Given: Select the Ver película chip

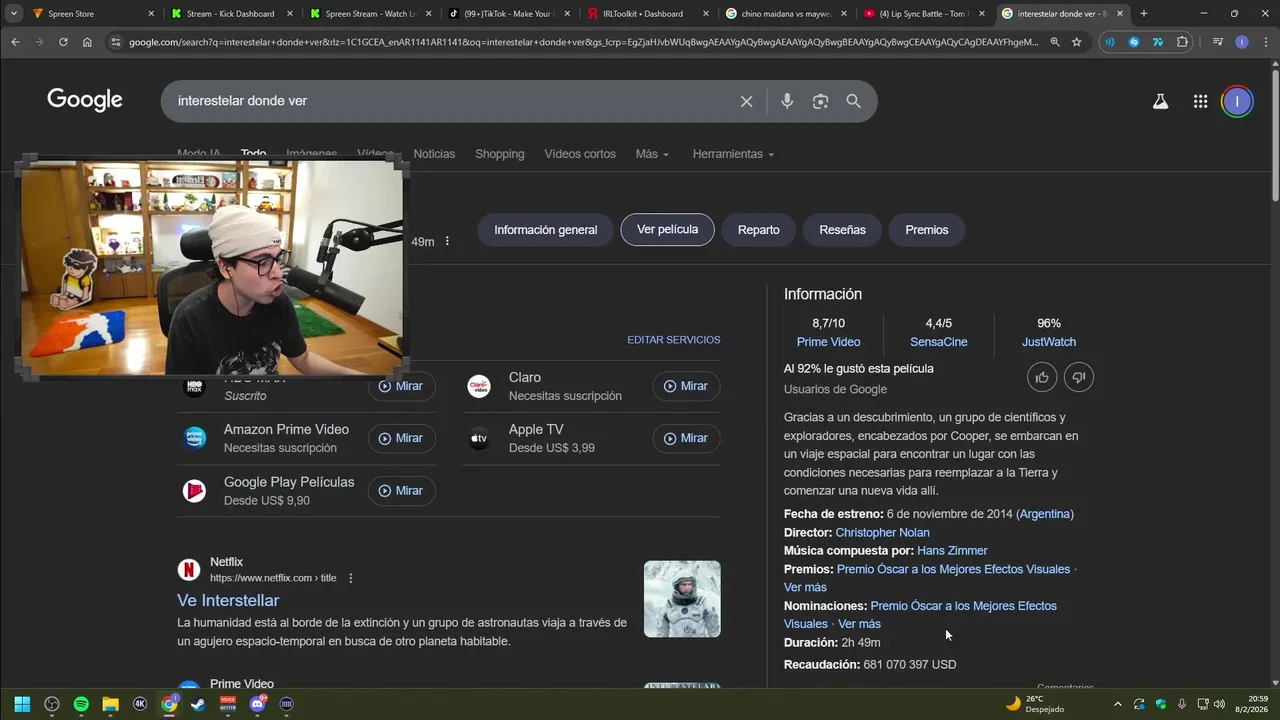Looking at the screenshot, I should (x=668, y=229).
